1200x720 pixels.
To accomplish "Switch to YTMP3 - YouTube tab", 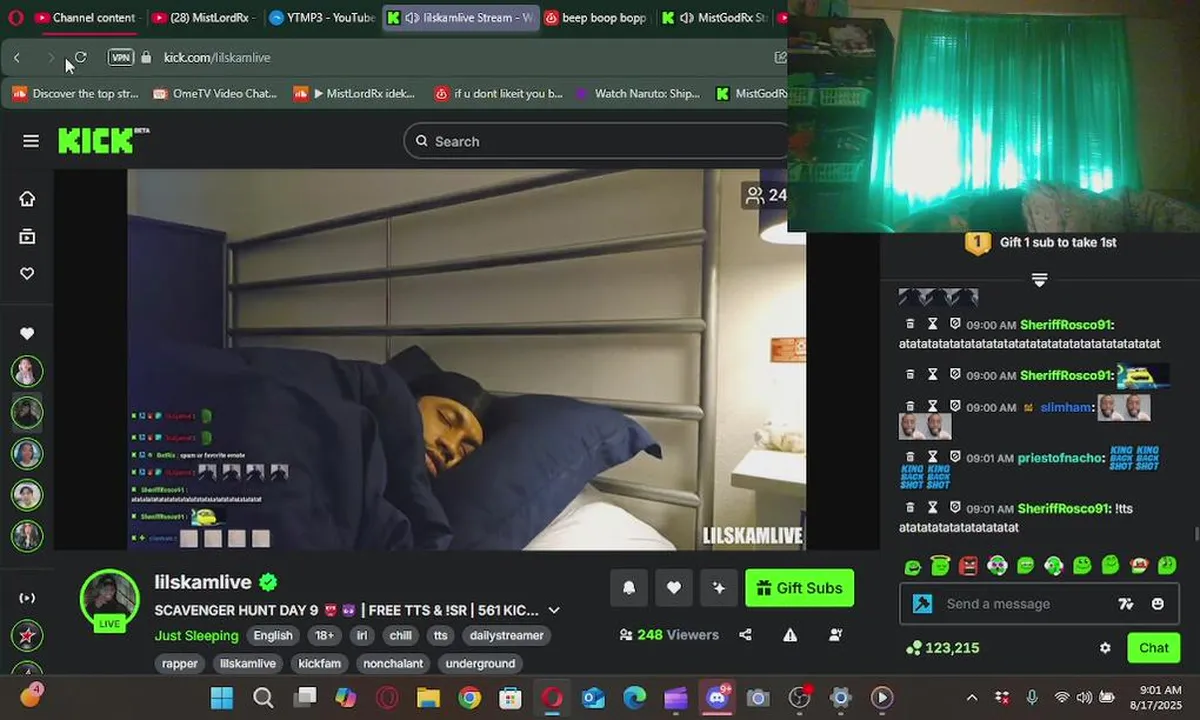I will pos(322,18).
